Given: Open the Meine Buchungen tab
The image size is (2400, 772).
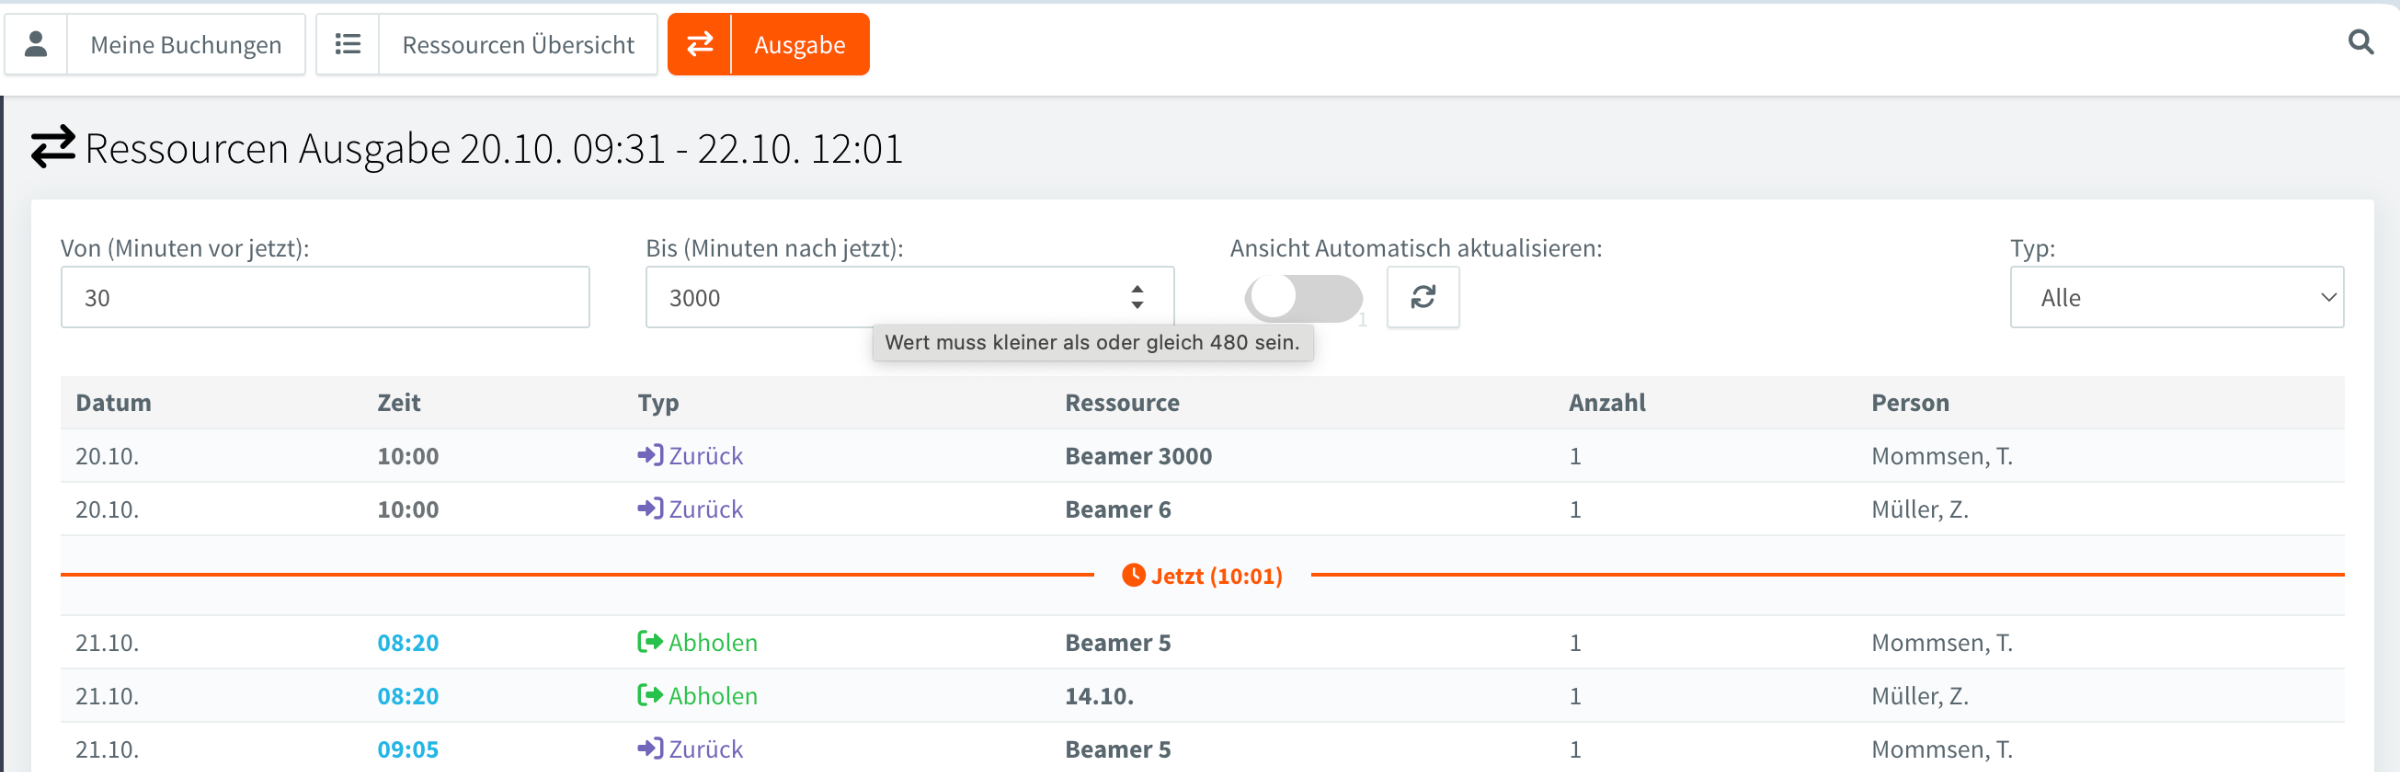Looking at the screenshot, I should [x=186, y=45].
